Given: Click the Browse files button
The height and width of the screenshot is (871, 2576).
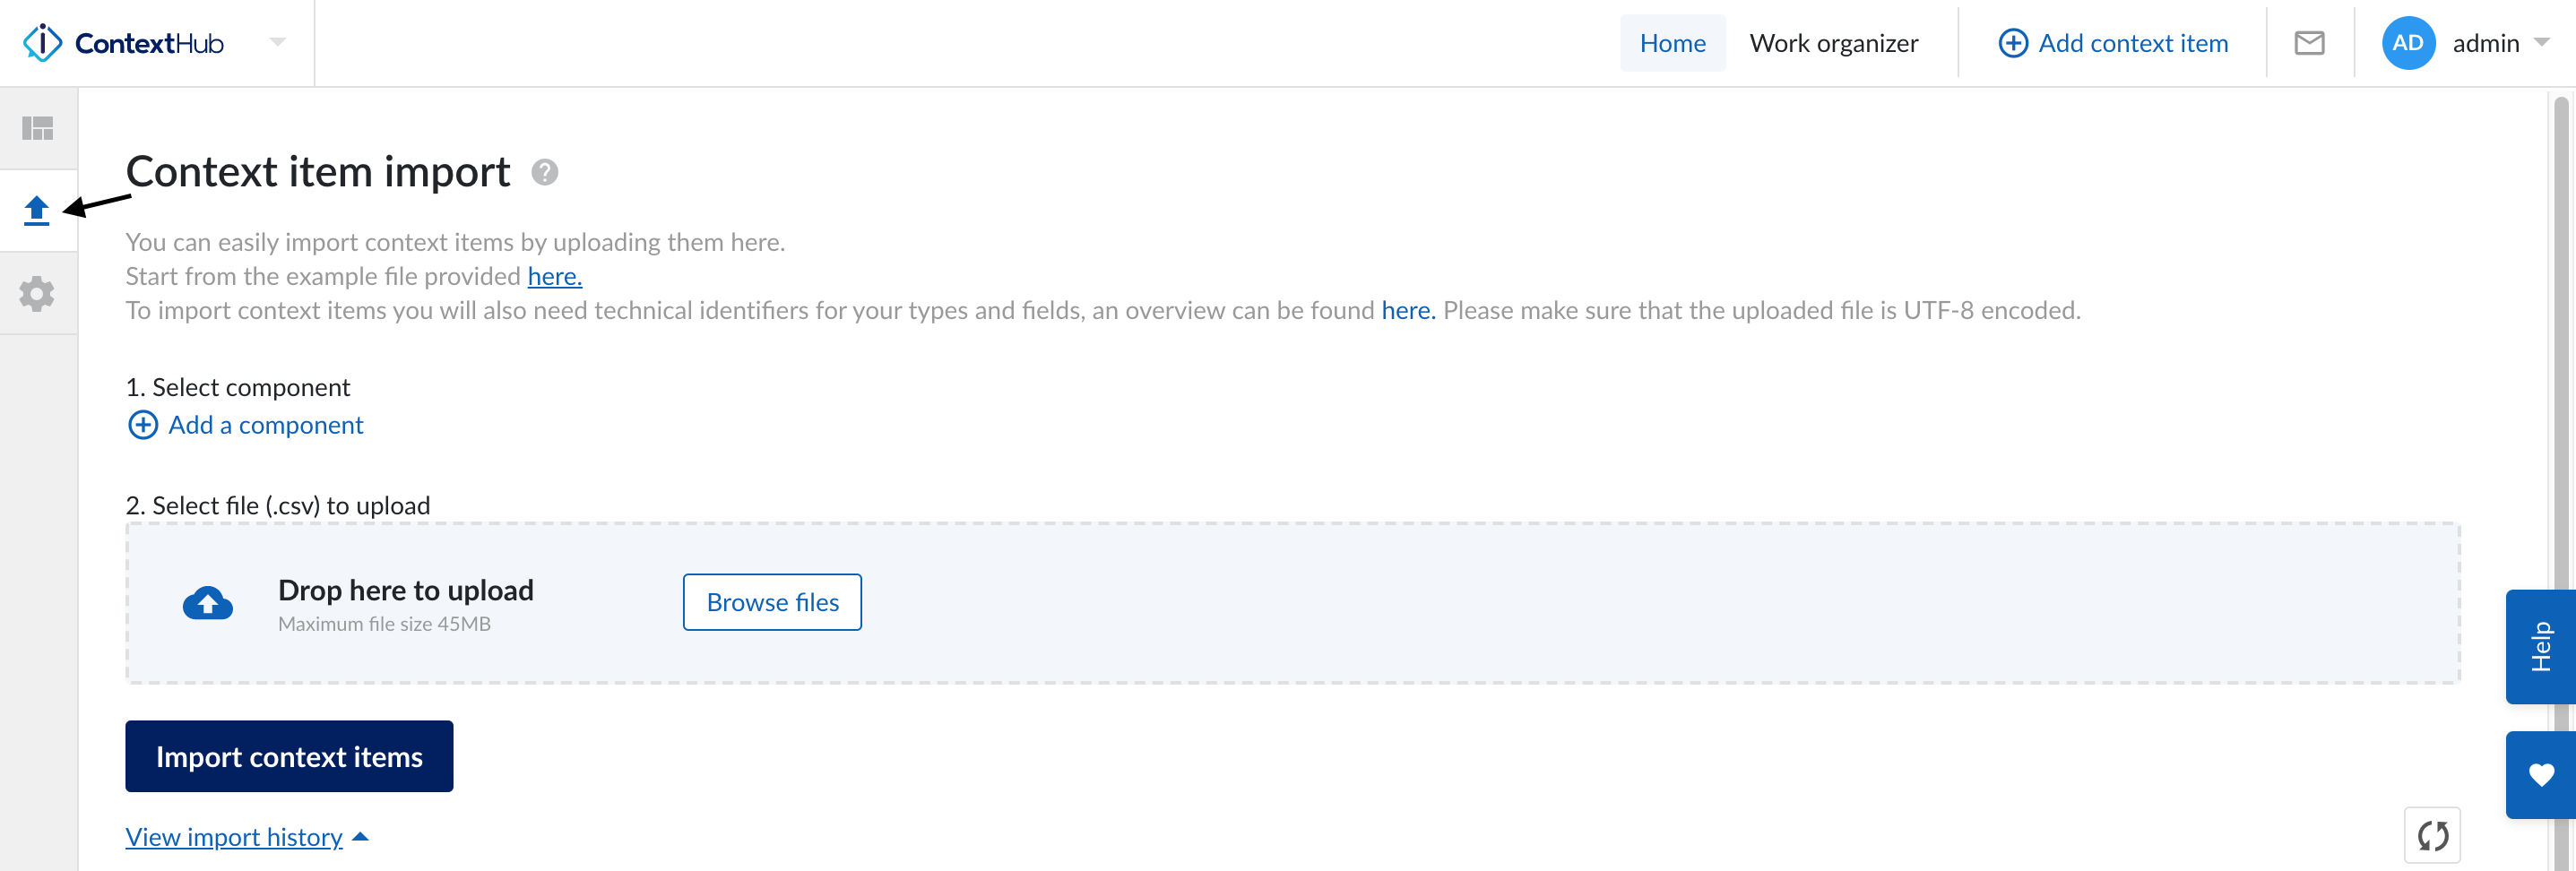Looking at the screenshot, I should coord(772,602).
